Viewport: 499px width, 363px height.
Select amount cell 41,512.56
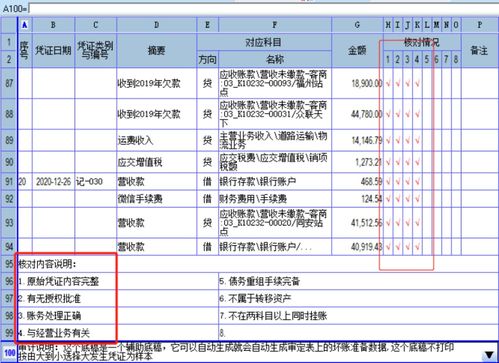click(357, 223)
